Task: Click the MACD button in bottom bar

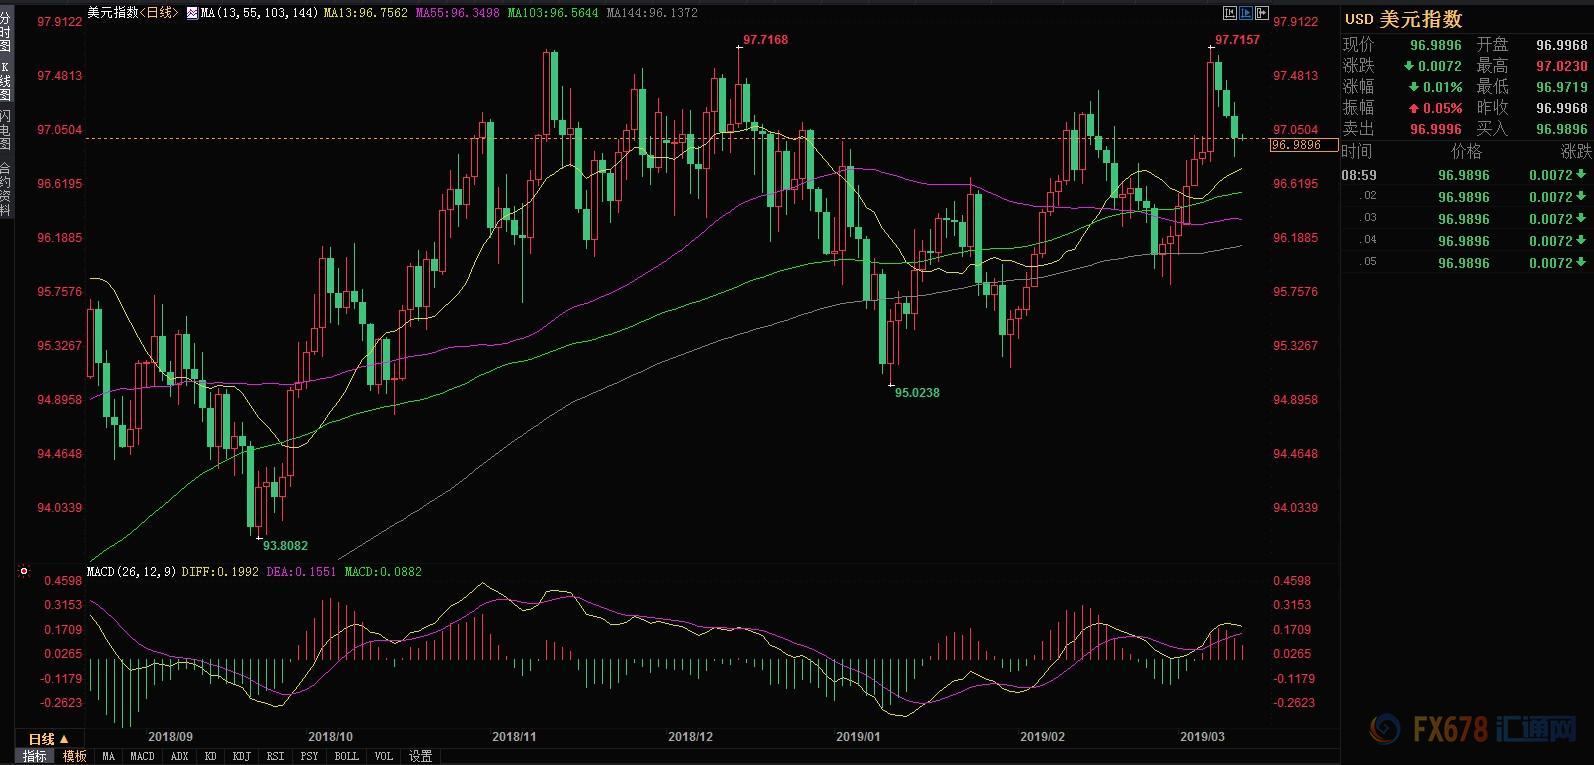Action: pos(142,756)
